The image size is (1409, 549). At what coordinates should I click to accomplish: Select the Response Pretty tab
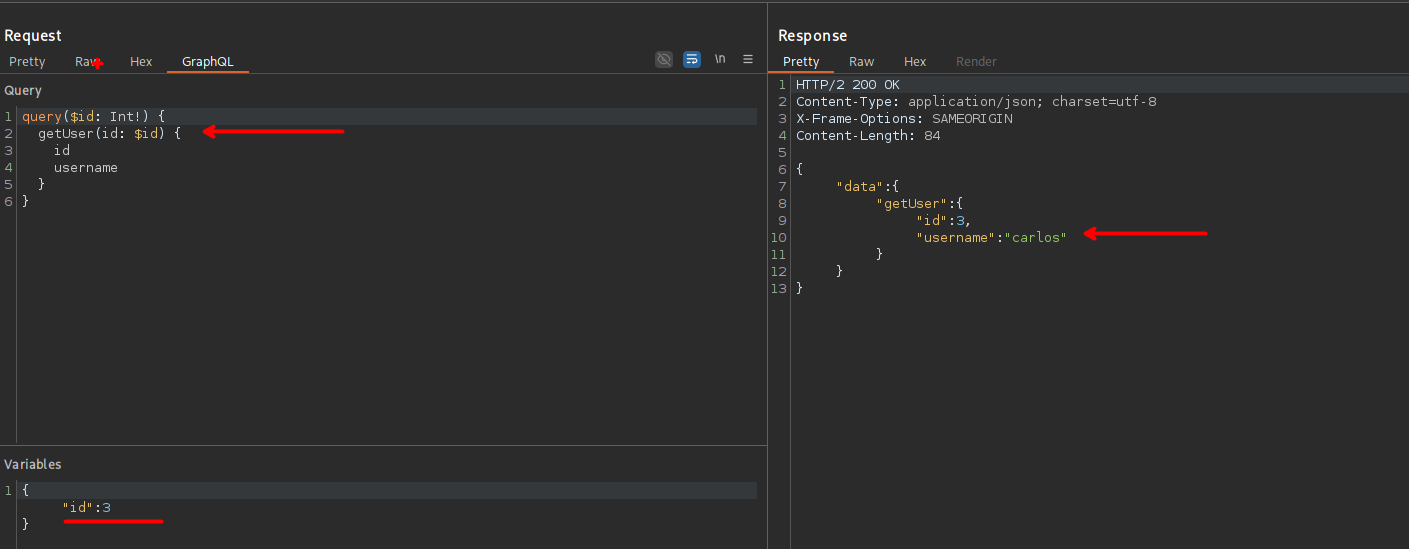[x=801, y=62]
